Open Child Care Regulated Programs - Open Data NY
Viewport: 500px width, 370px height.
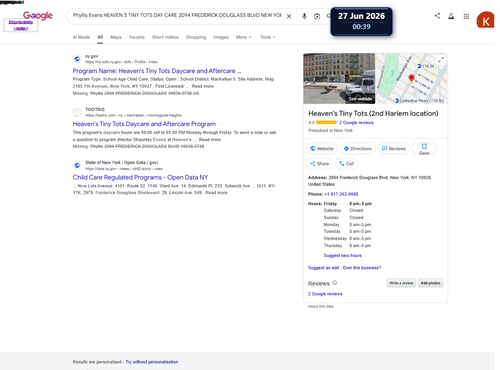coord(140,177)
